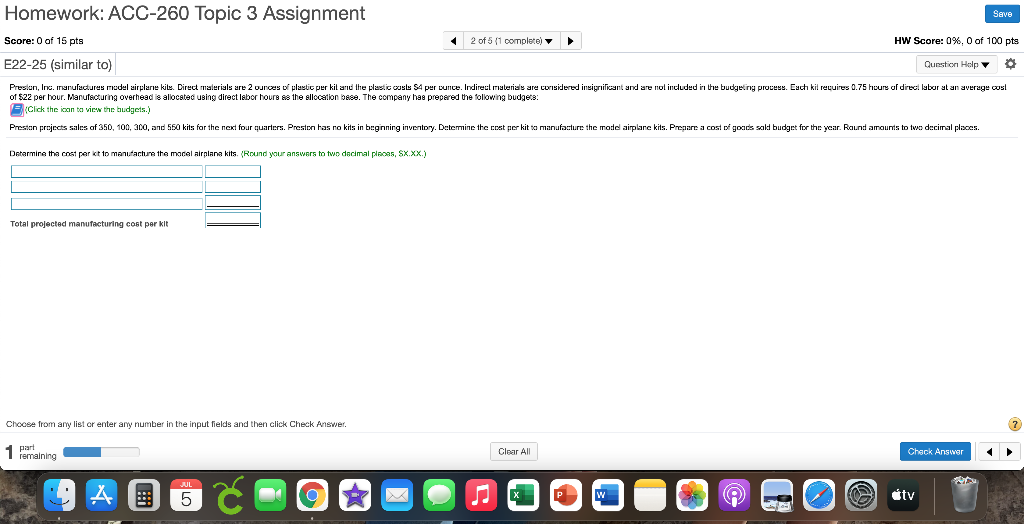The width and height of the screenshot is (1024, 524).
Task: Open Mail from the dock
Action: (x=397, y=495)
